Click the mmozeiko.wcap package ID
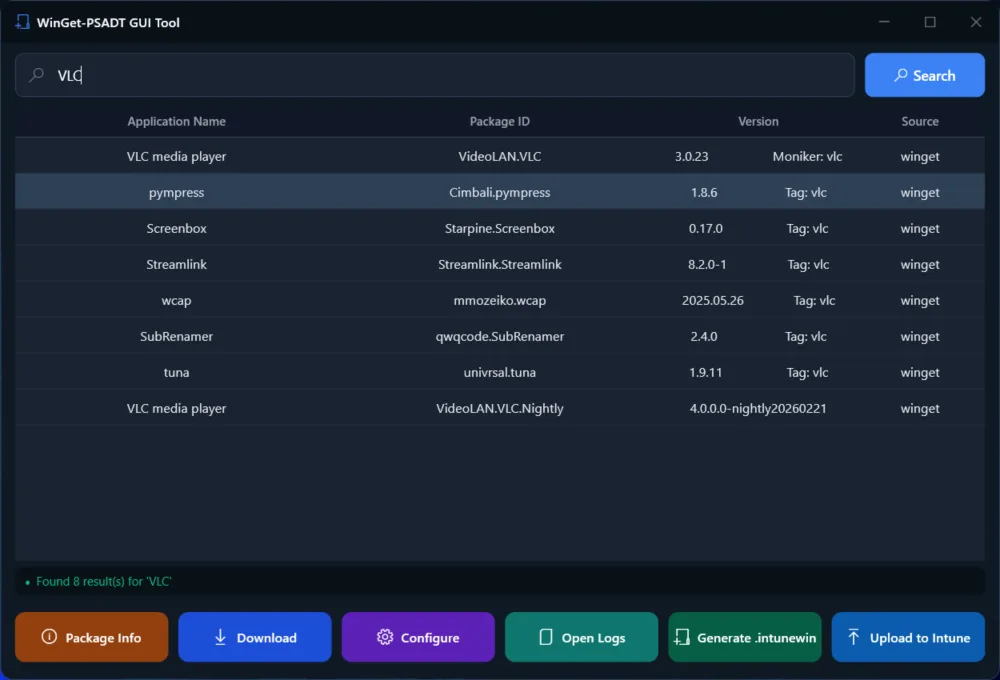1000x680 pixels. point(499,300)
